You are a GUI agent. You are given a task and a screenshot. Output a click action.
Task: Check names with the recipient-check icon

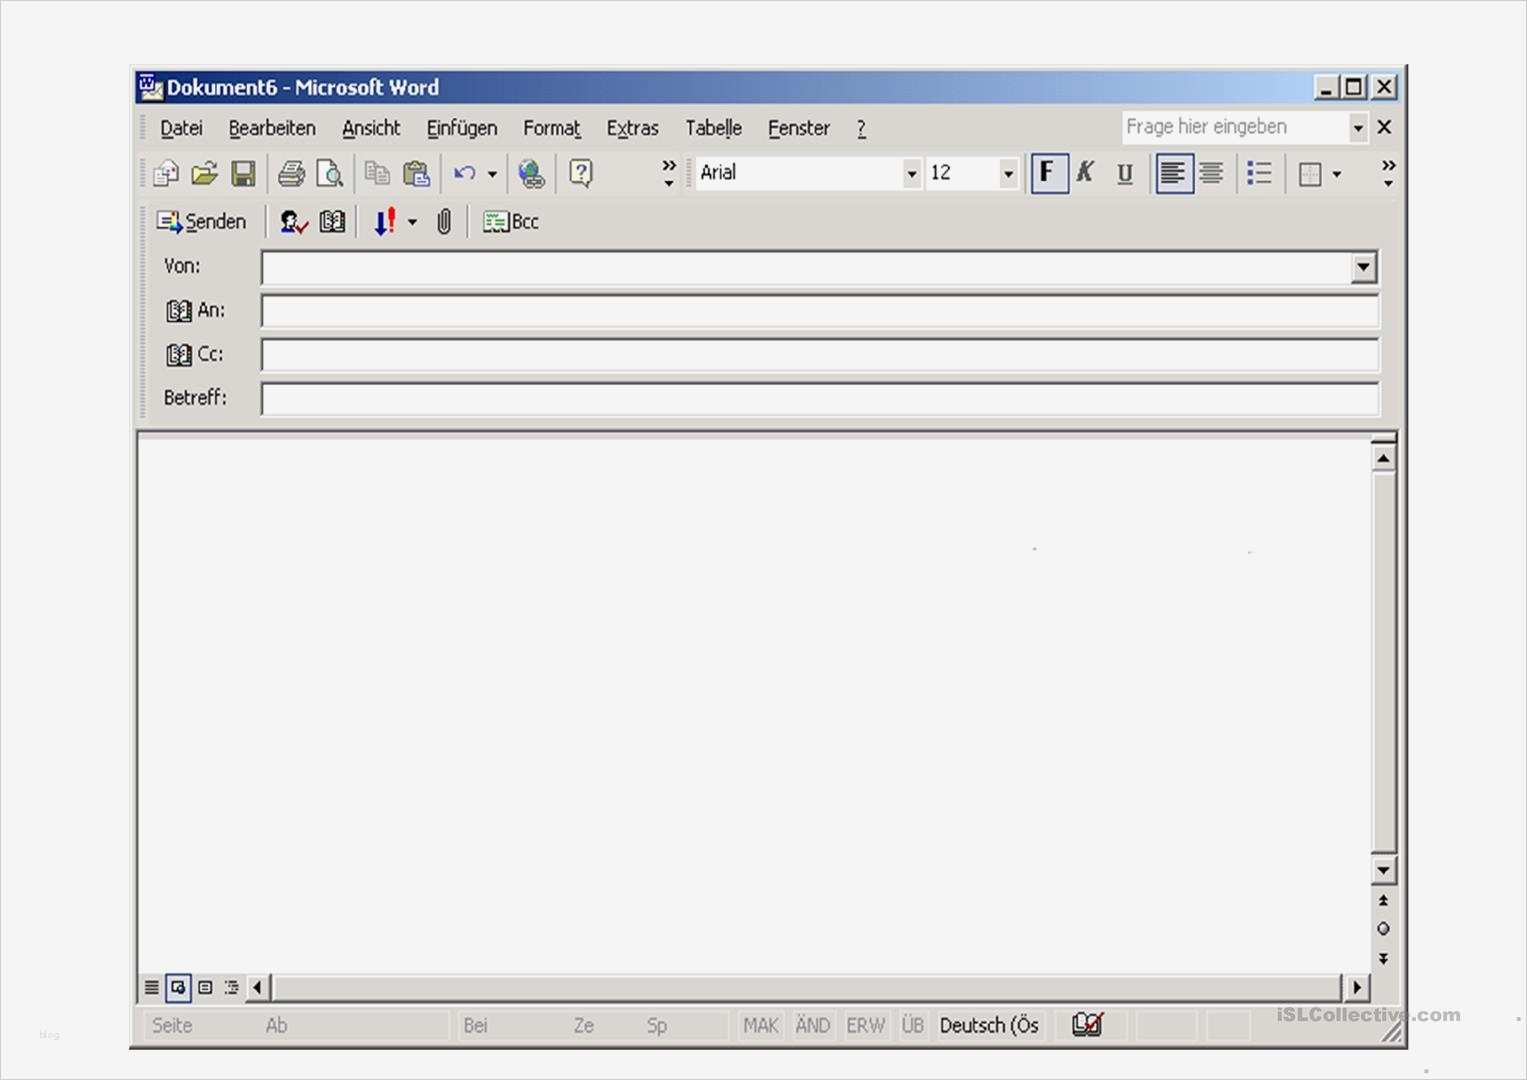pyautogui.click(x=291, y=221)
